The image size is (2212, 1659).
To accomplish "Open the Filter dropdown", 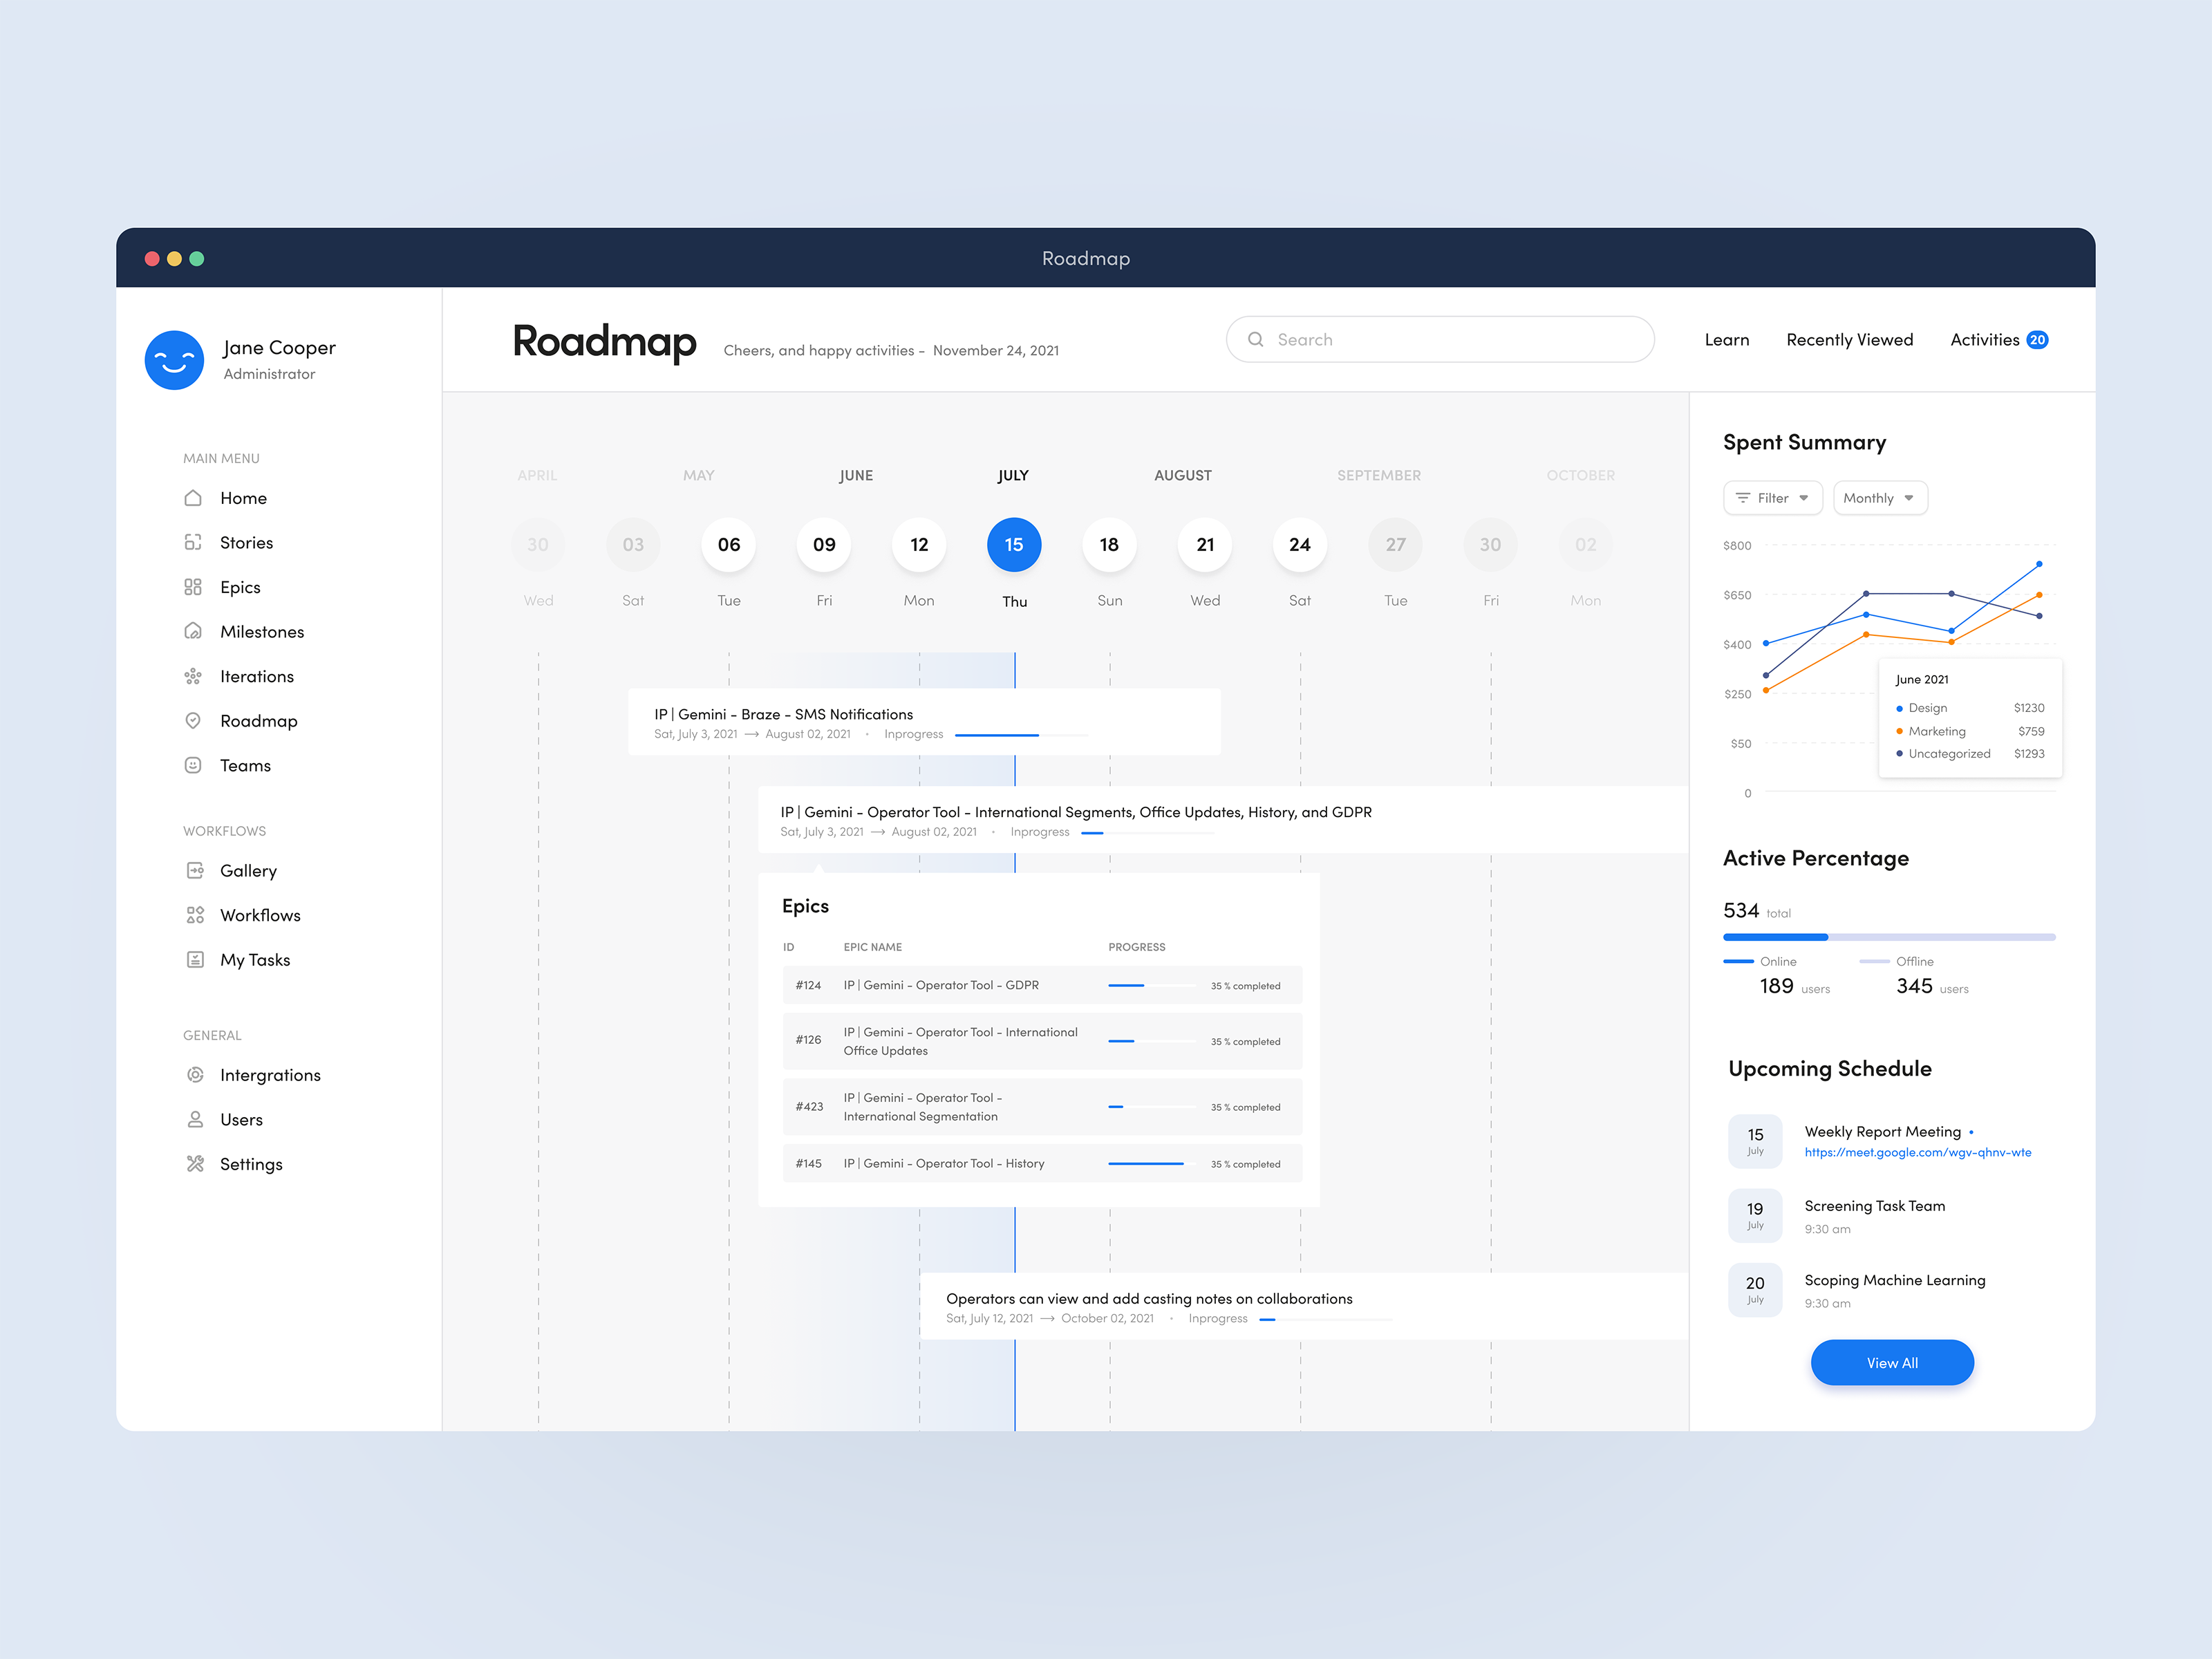I will click(x=1772, y=498).
